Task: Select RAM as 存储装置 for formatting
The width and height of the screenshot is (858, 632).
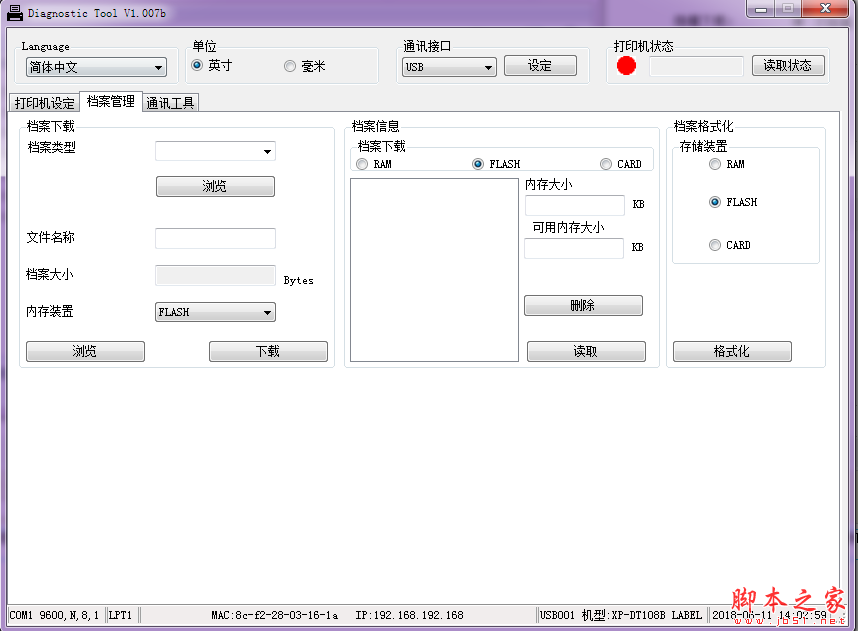Action: (715, 164)
